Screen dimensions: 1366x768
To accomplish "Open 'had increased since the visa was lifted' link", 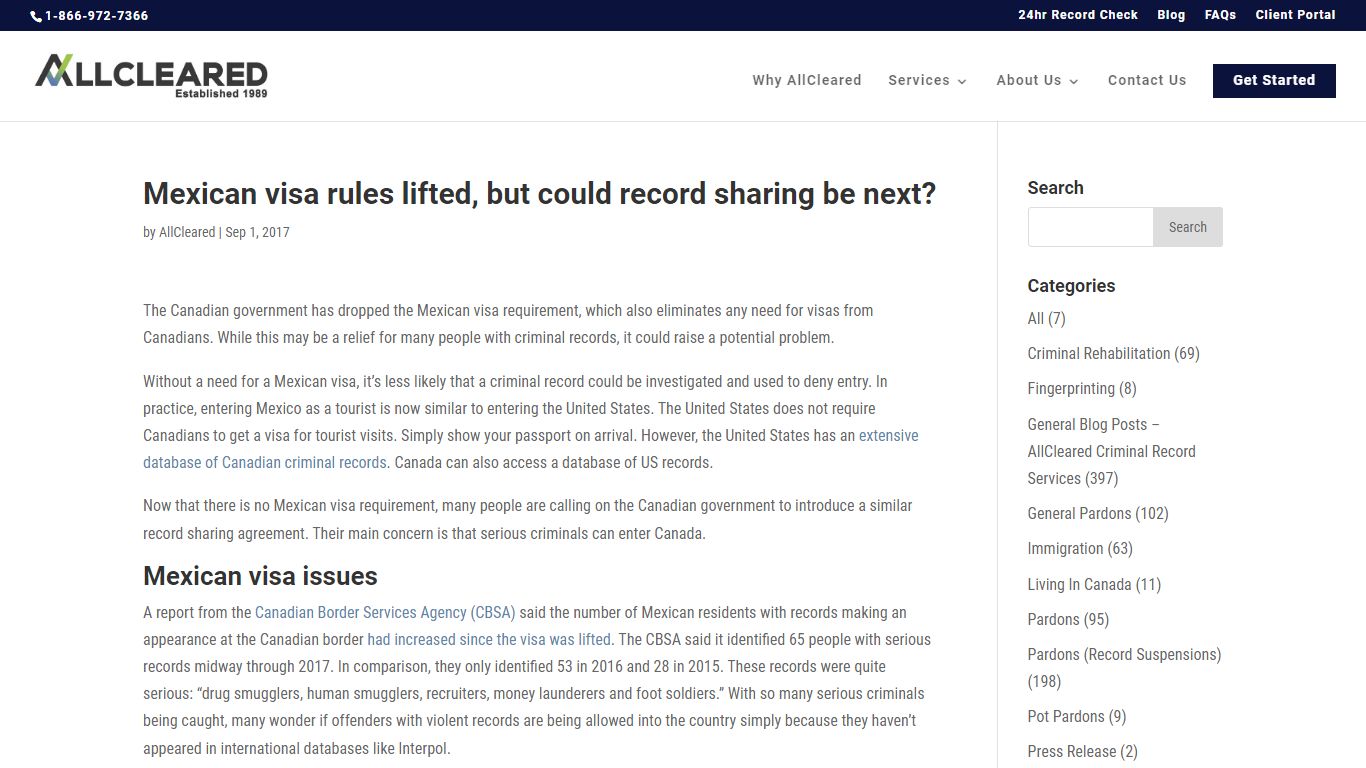I will 489,639.
